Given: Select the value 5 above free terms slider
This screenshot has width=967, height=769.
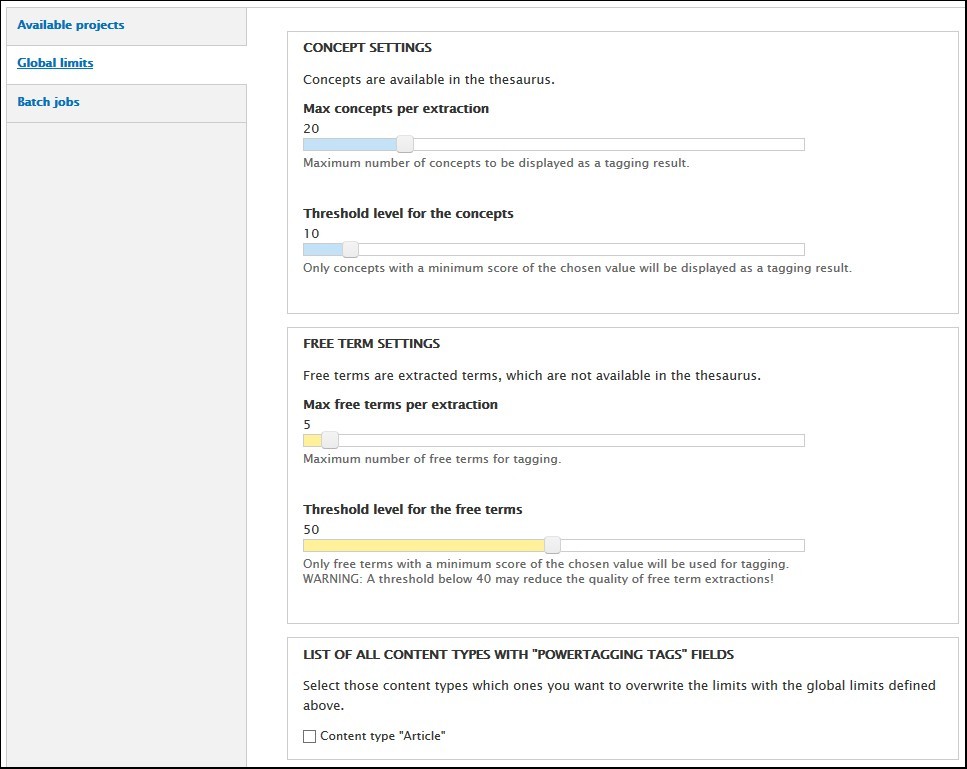Looking at the screenshot, I should [x=307, y=424].
